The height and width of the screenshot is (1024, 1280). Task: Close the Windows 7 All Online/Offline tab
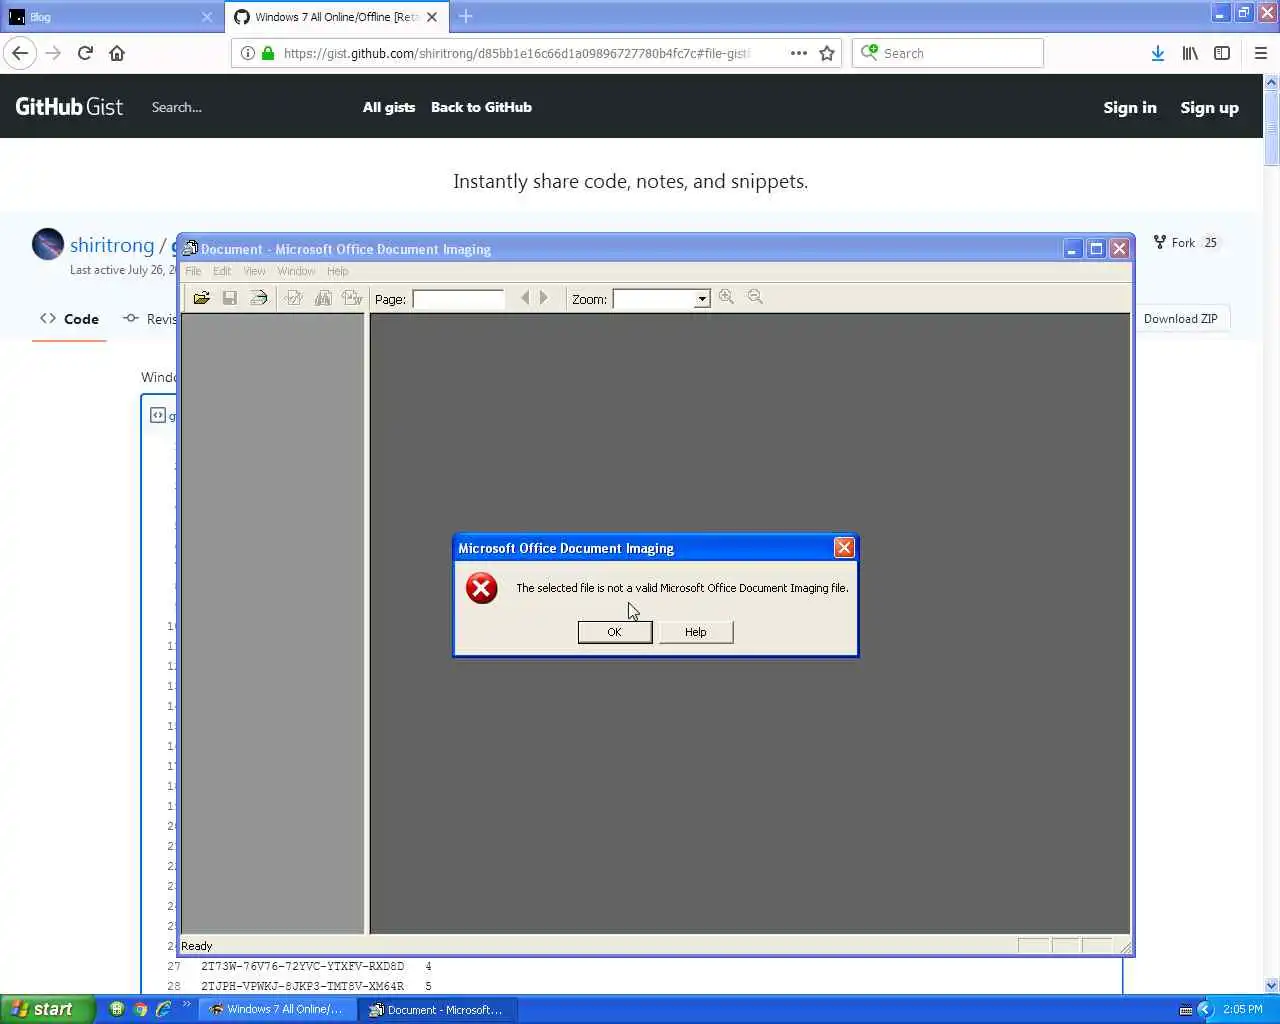coord(432,17)
